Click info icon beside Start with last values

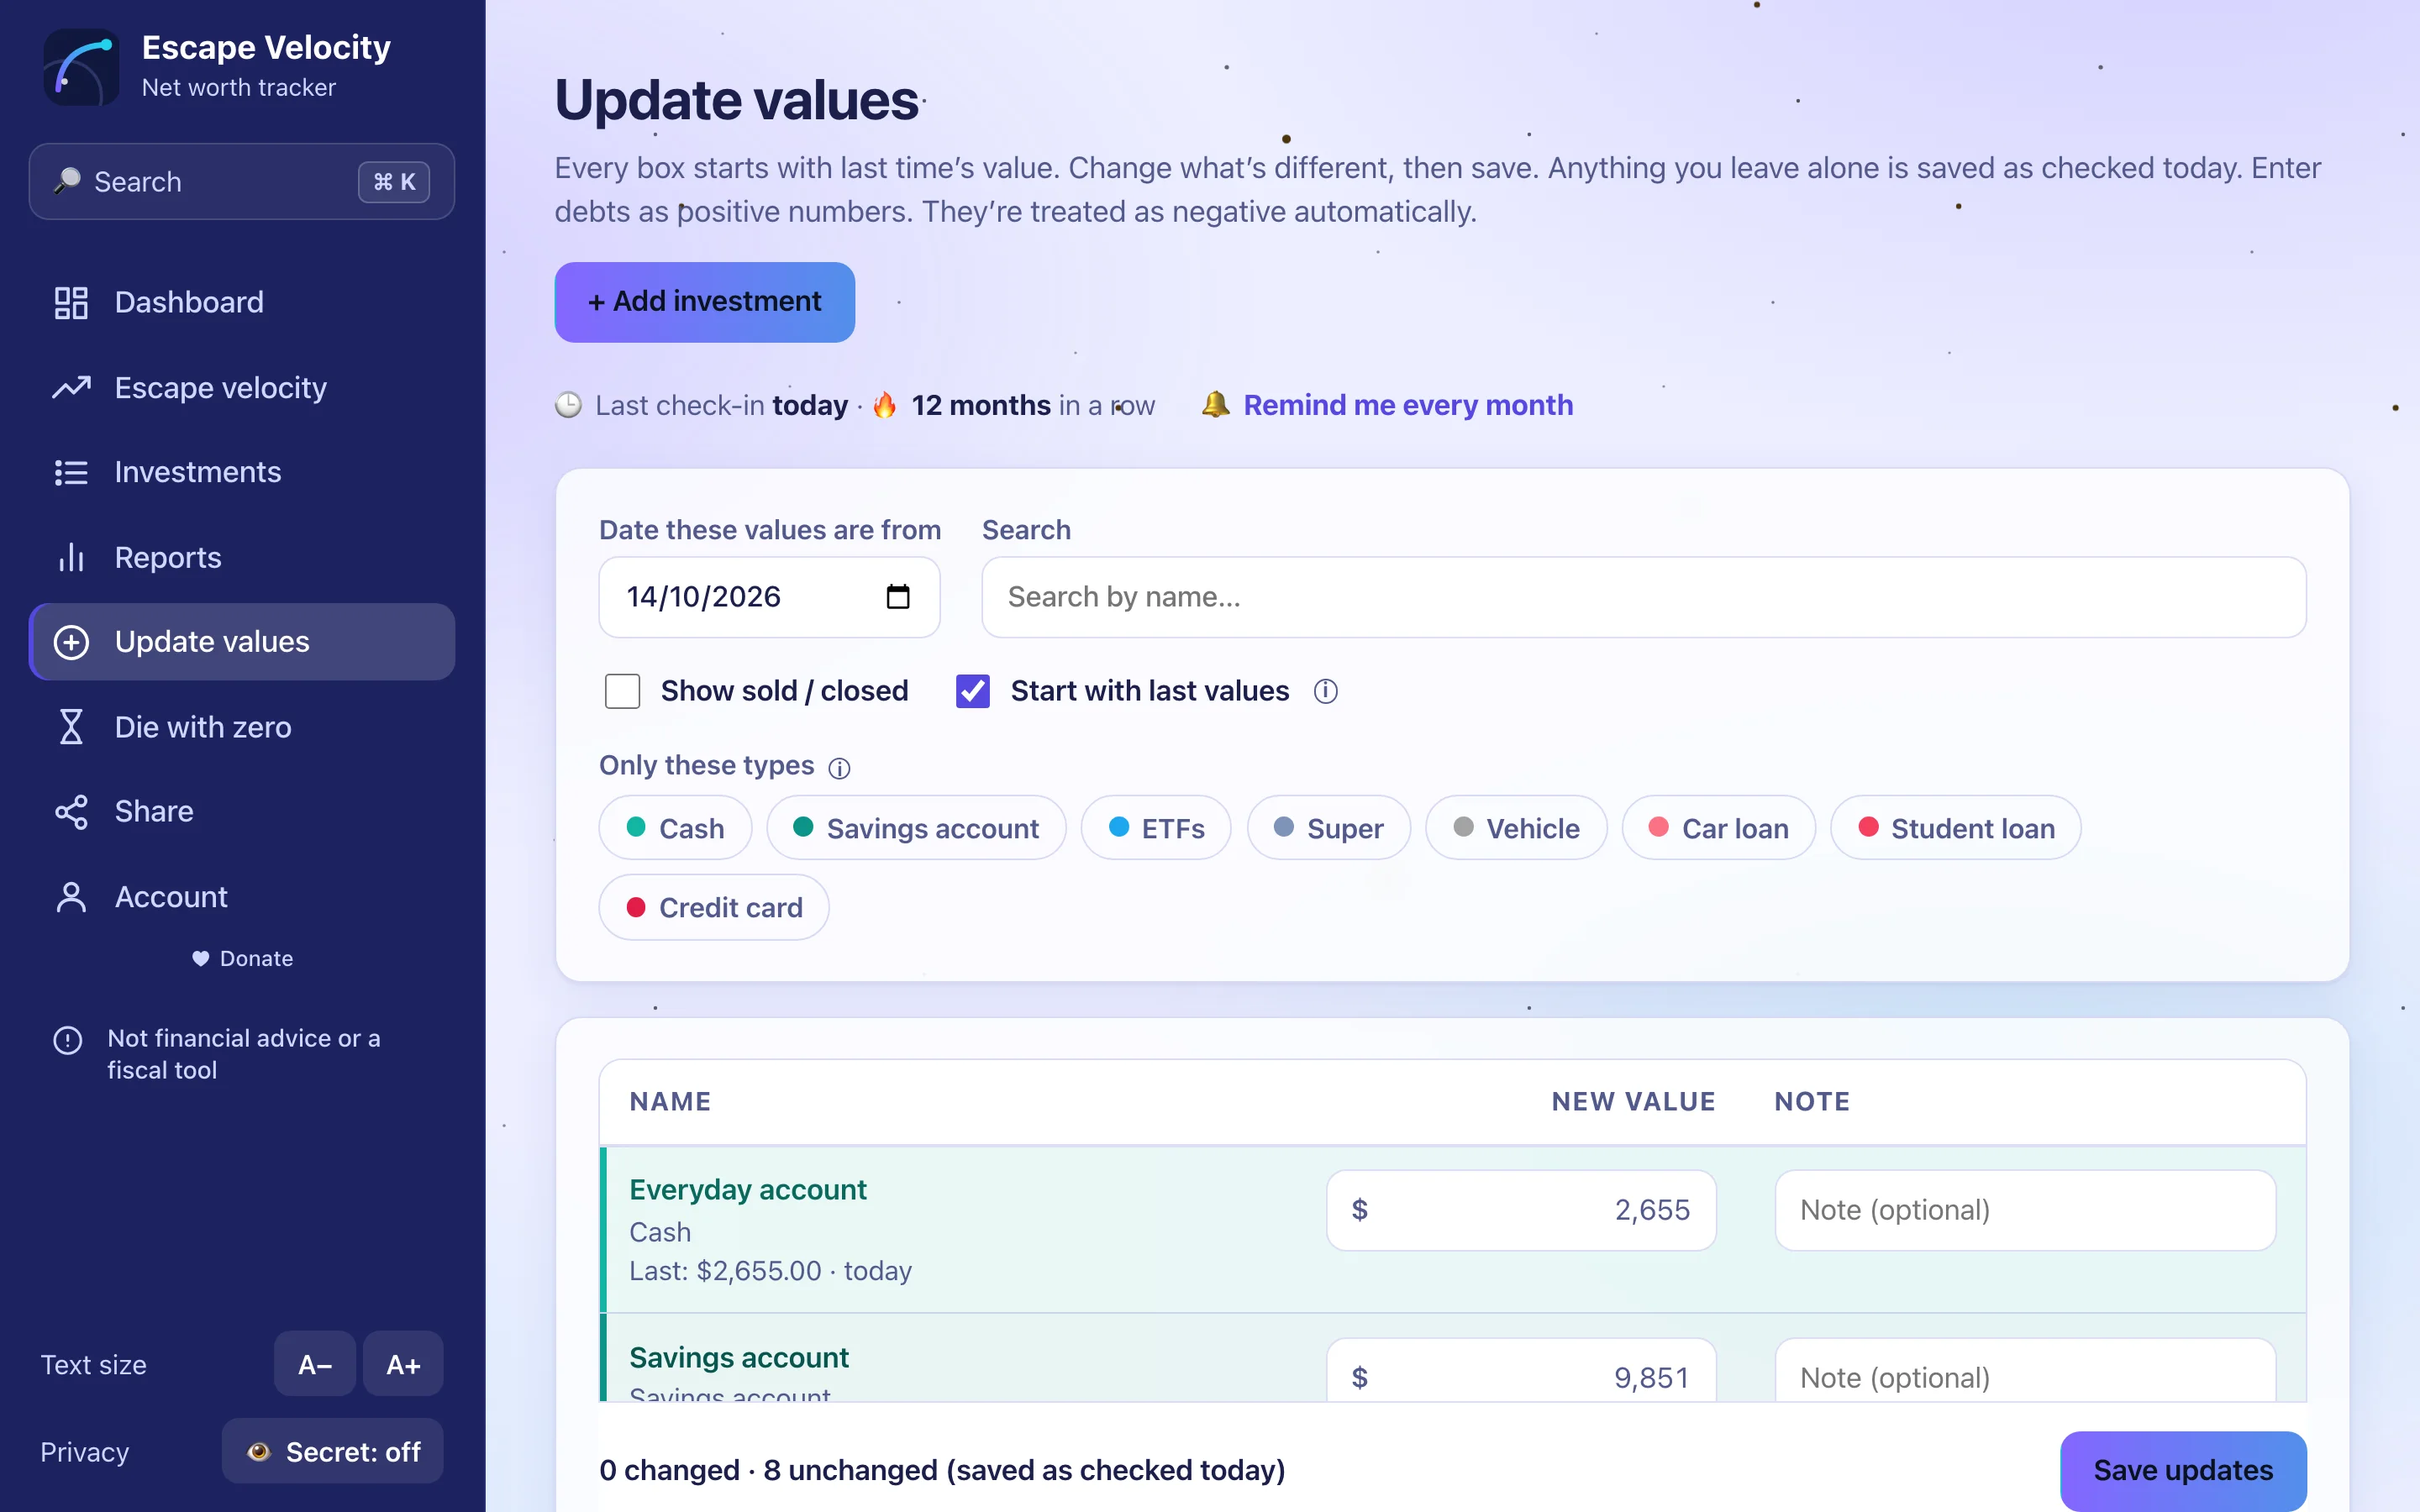(1325, 691)
